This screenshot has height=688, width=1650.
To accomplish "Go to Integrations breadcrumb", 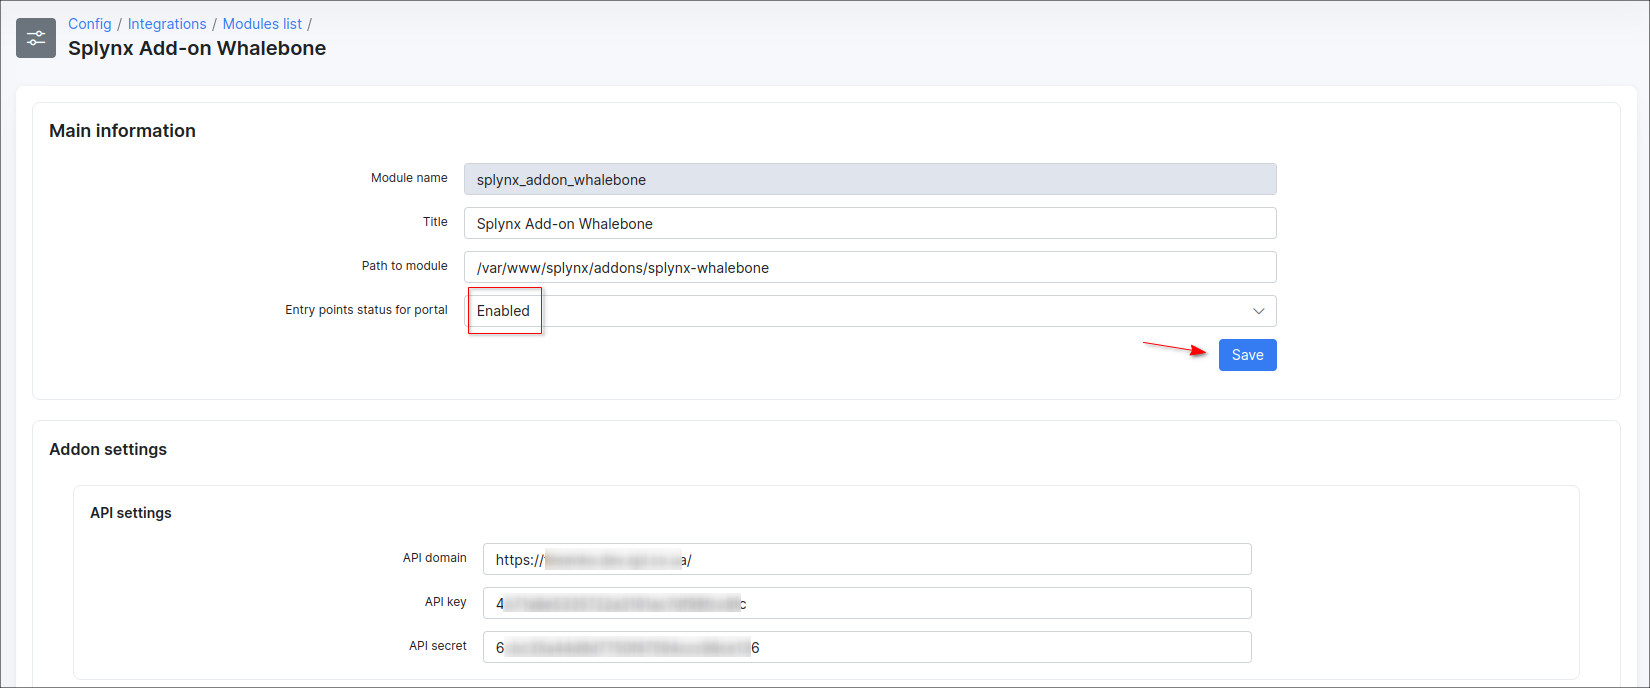I will [x=167, y=24].
